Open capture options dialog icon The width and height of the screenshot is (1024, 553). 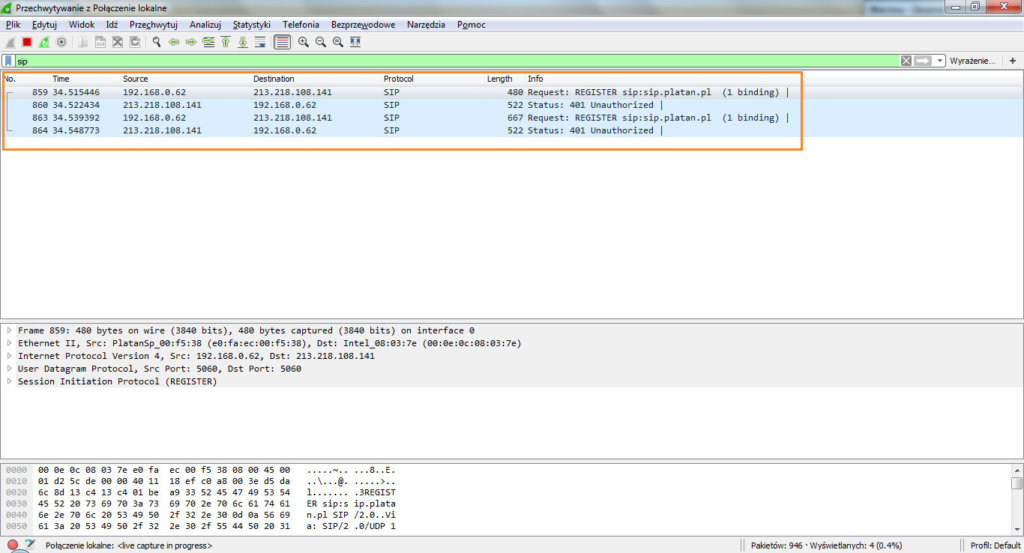click(x=61, y=42)
